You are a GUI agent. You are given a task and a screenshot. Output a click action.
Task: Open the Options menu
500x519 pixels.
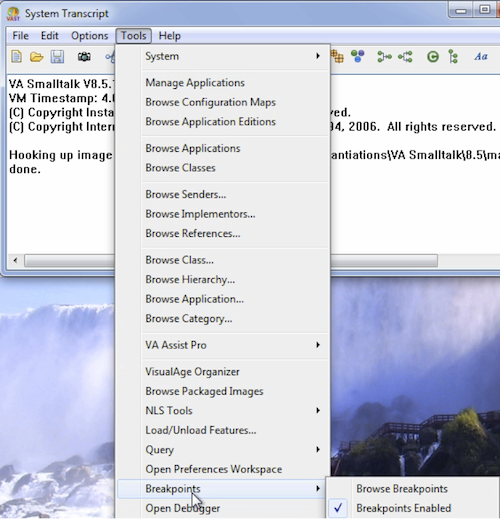tap(89, 36)
